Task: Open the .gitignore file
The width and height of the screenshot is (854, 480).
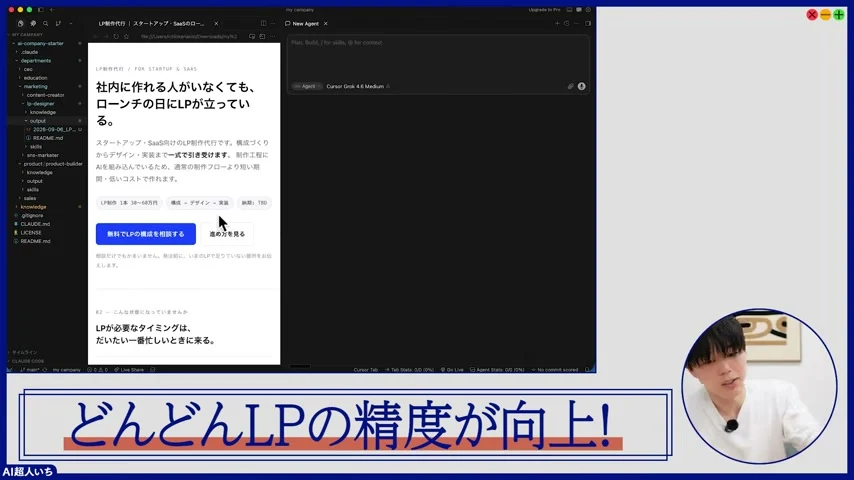Action: (x=32, y=215)
